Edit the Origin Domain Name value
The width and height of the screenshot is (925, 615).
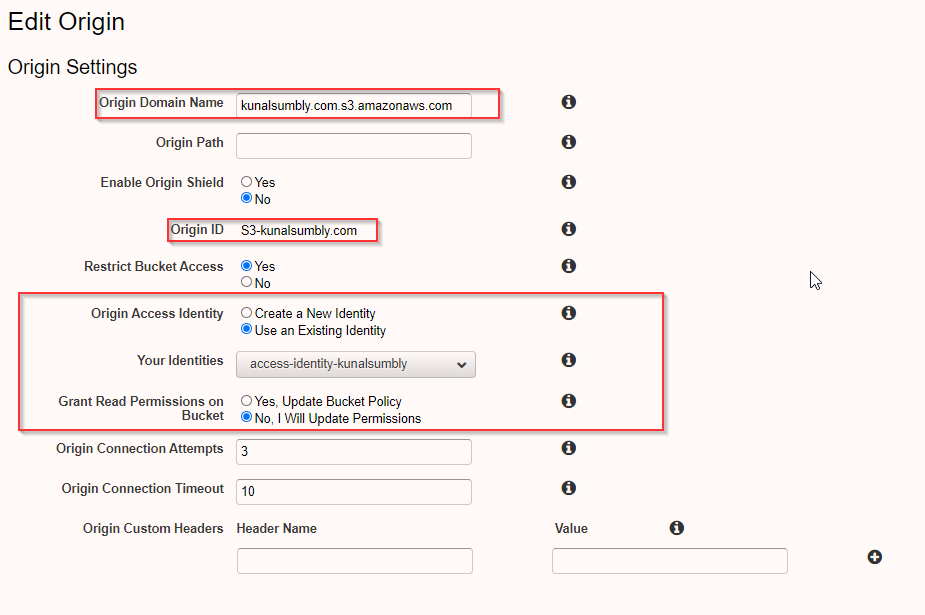point(354,105)
